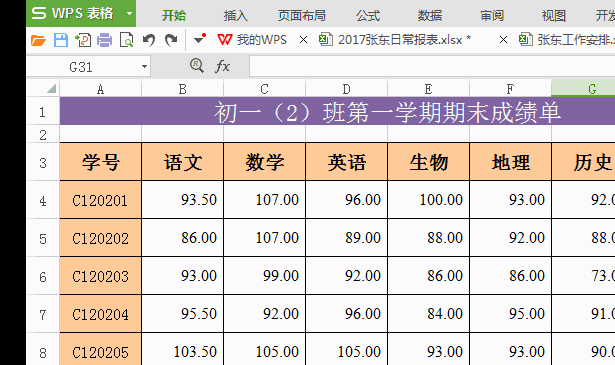Expand the Name Box dropdown arrow
Image resolution: width=615 pixels, height=365 pixels.
(x=144, y=67)
